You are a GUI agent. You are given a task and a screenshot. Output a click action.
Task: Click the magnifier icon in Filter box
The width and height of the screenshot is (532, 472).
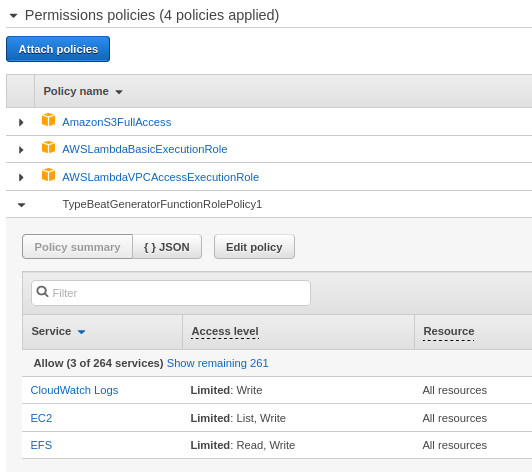(42, 292)
